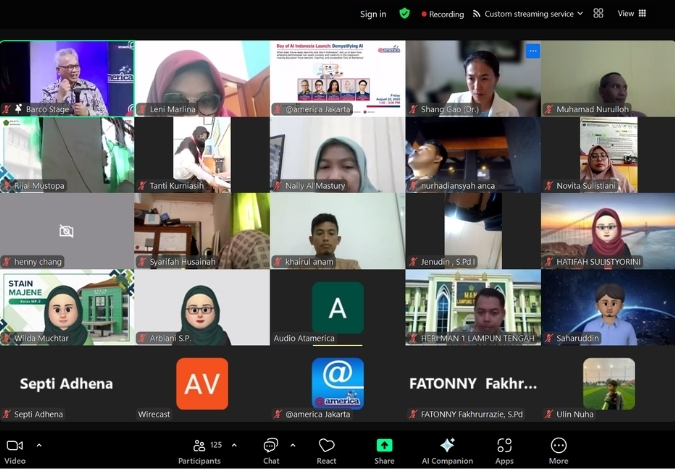Select the Jenudin, S.Pd.I video tile

(x=473, y=231)
